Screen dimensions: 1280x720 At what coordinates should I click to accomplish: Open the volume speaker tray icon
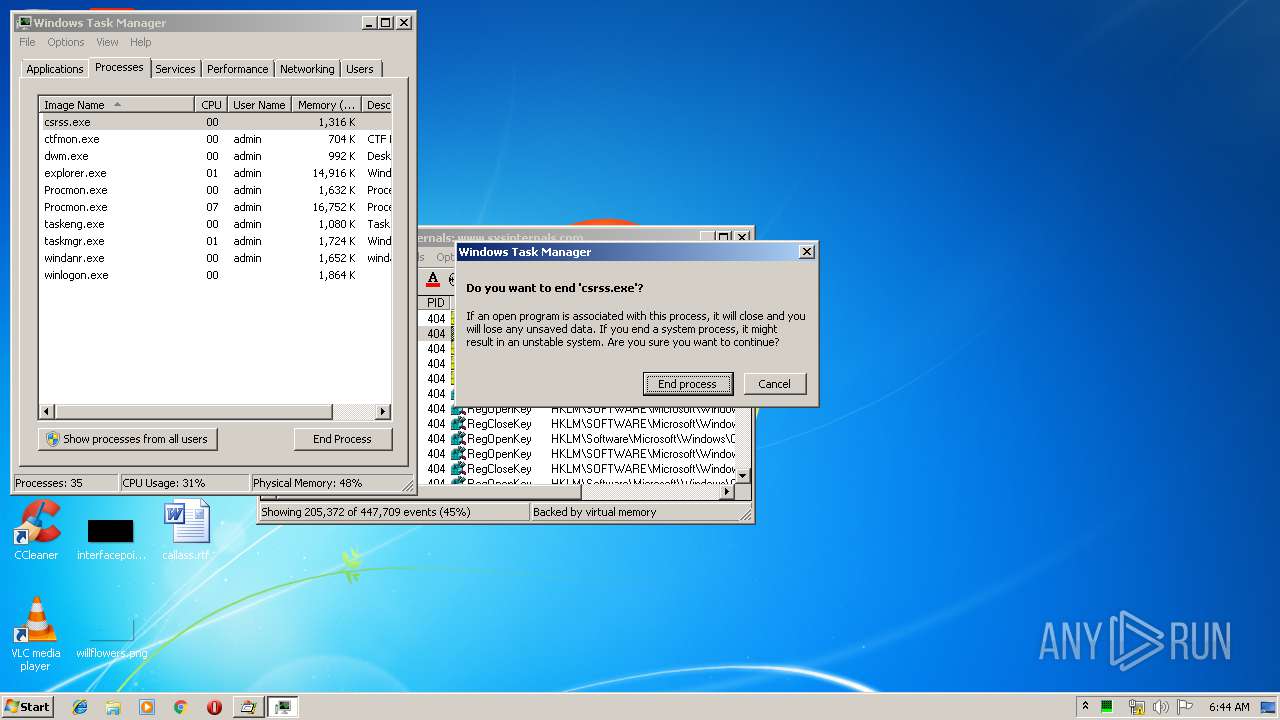coord(1160,707)
